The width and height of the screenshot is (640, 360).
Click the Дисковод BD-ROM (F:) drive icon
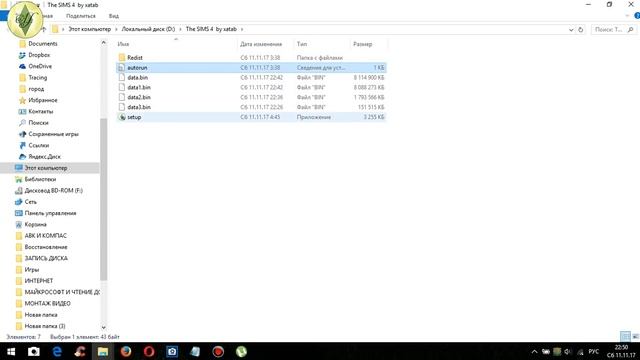(x=19, y=191)
